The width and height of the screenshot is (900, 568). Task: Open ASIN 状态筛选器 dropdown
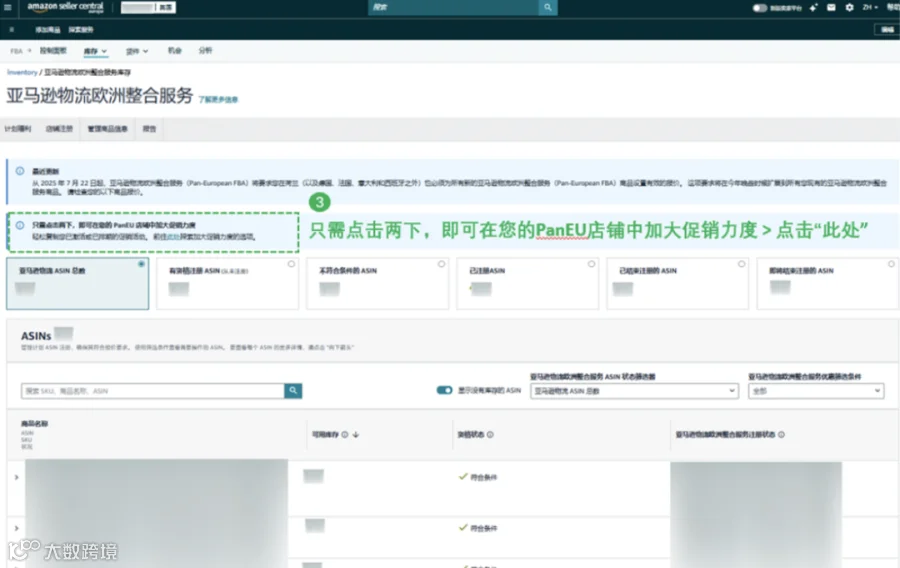pos(634,391)
